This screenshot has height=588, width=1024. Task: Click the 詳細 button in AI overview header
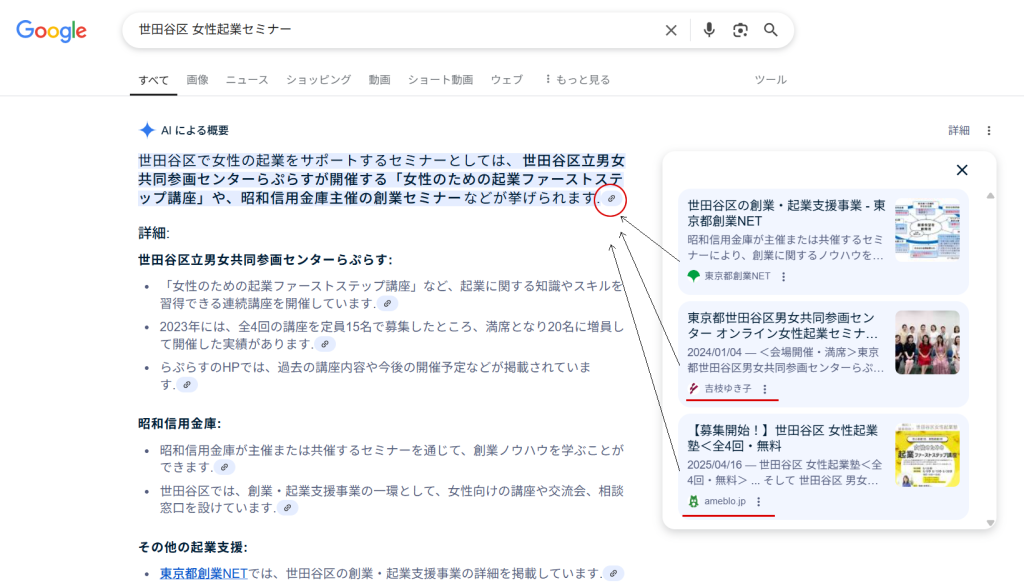tap(959, 131)
